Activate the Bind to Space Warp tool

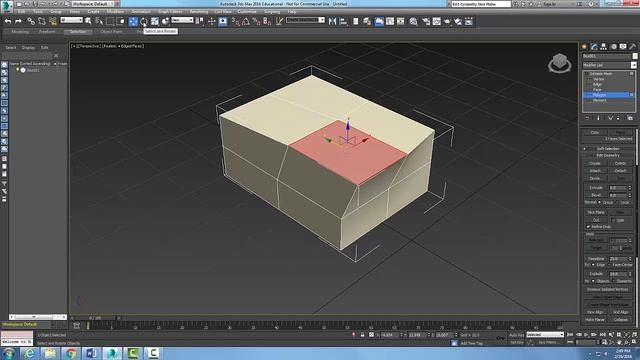pyautogui.click(x=52, y=21)
